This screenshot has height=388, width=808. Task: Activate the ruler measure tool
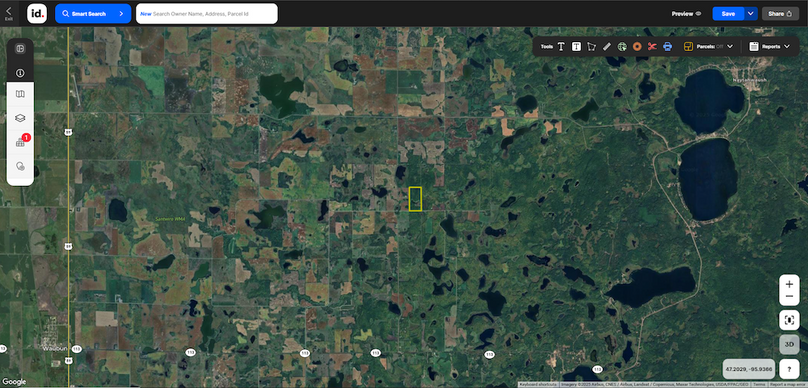tap(607, 46)
